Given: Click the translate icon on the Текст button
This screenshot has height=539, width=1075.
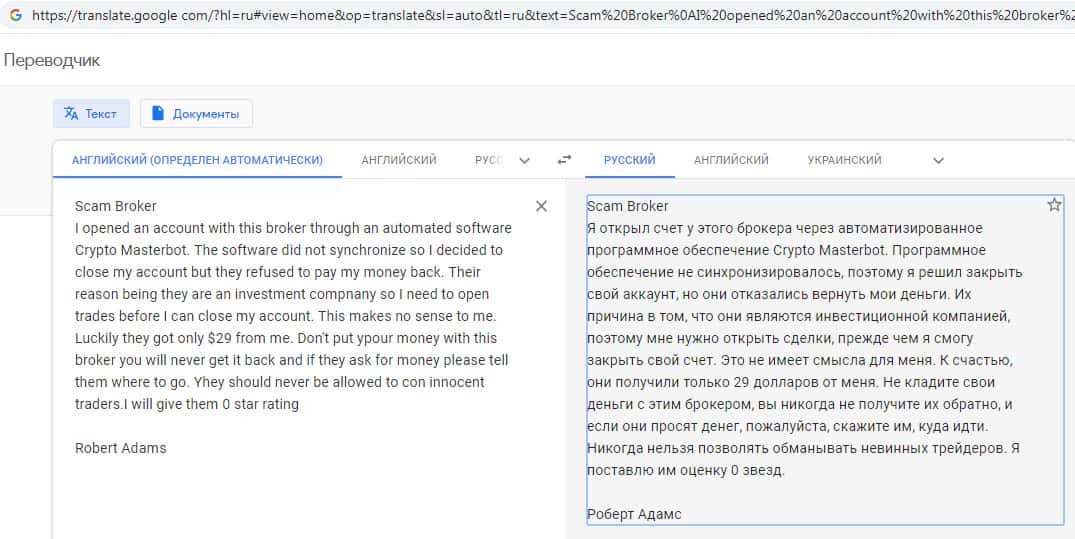Looking at the screenshot, I should pyautogui.click(x=71, y=114).
